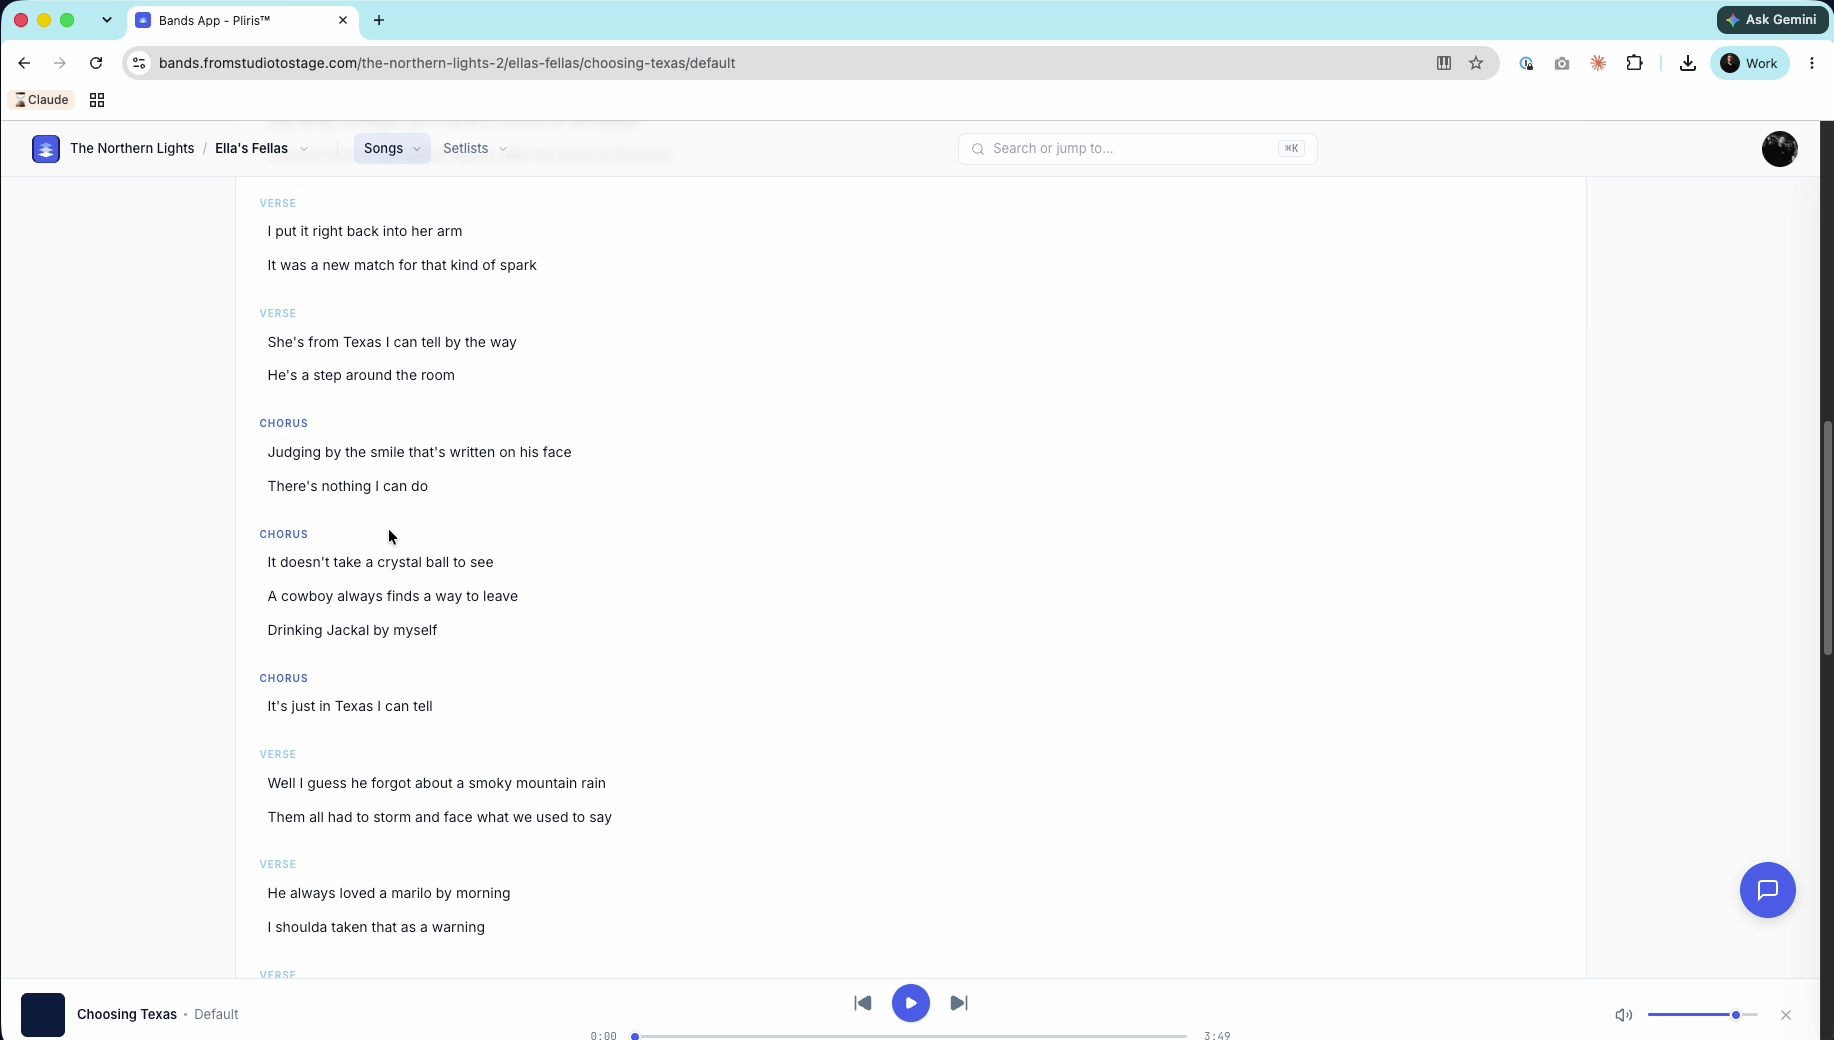Expand the Songs dropdown
Screen dimensions: 1834x1040
pyautogui.click(x=392, y=148)
